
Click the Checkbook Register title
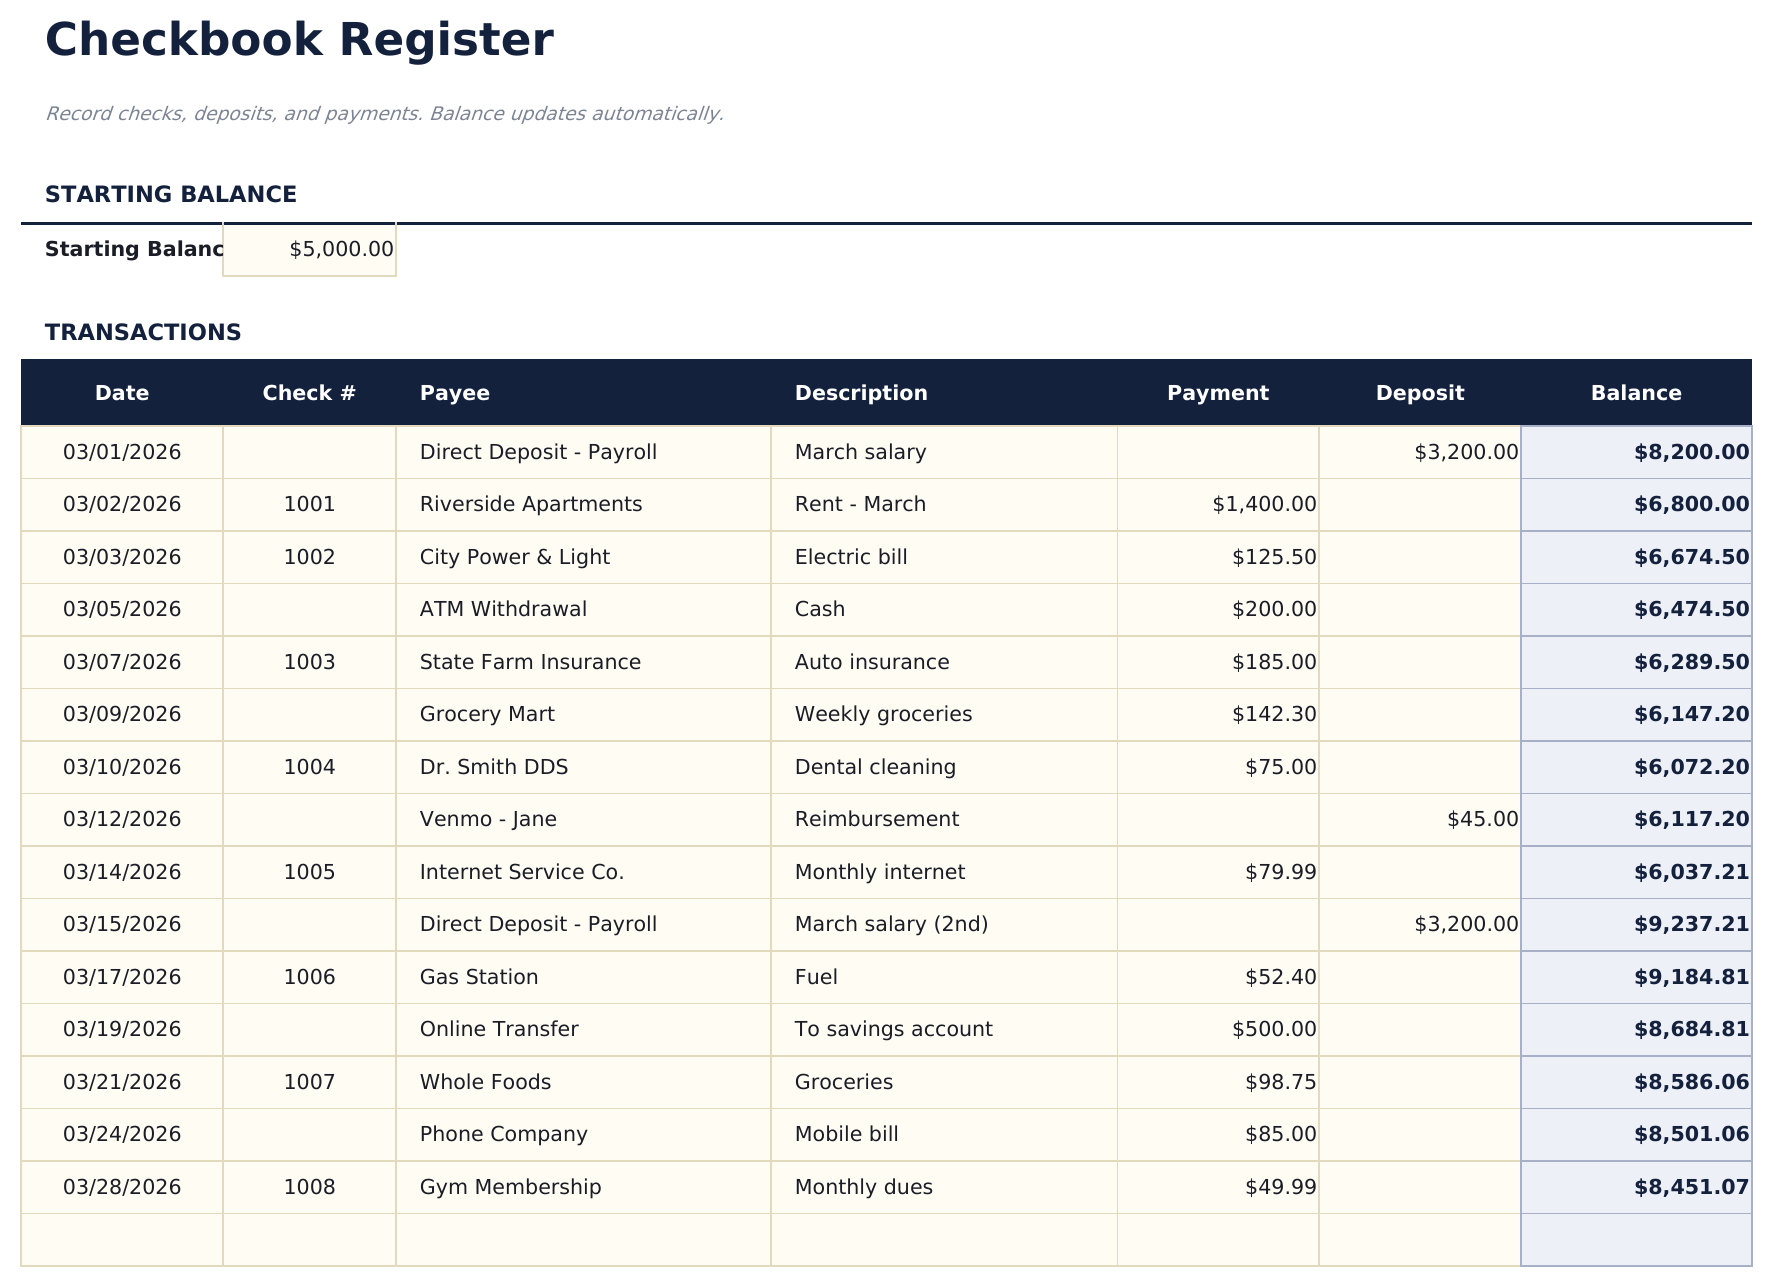click(298, 40)
